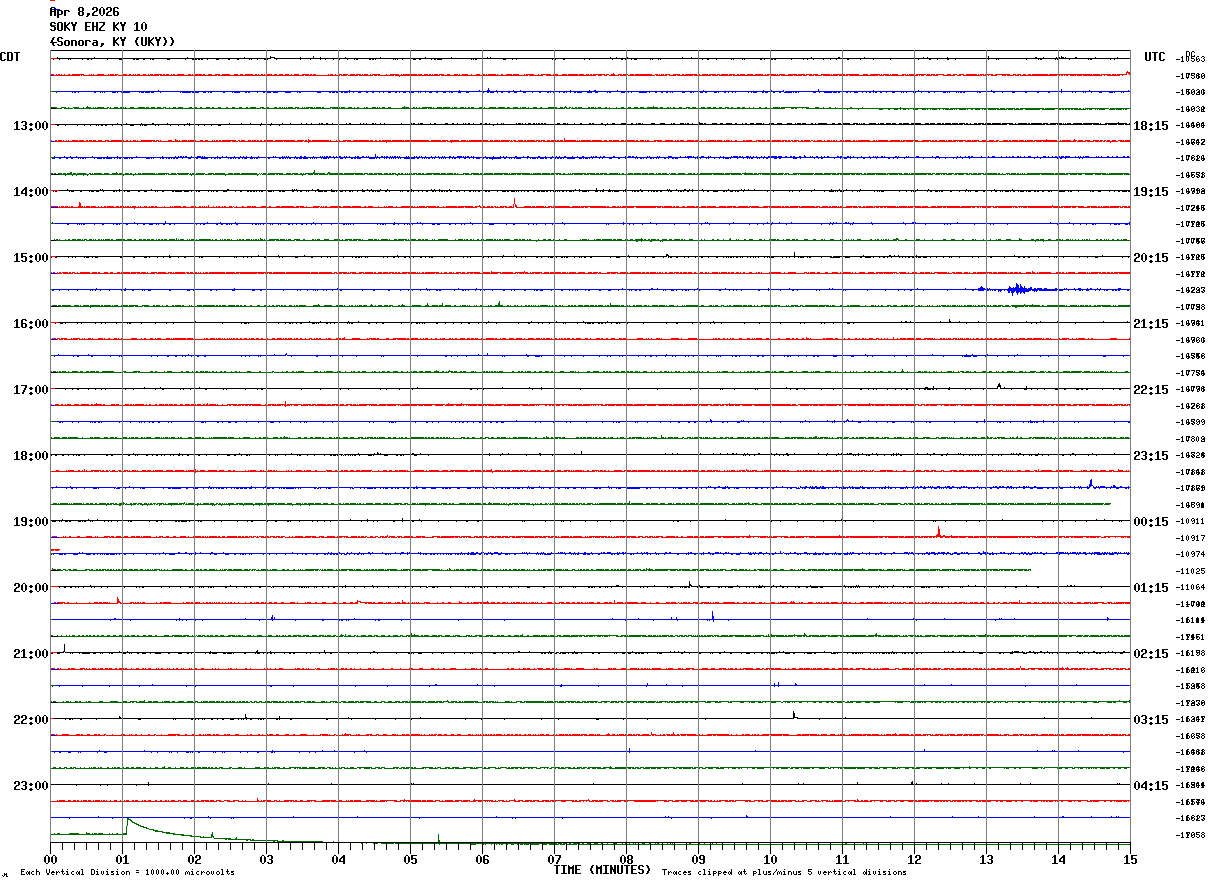Click the black spike near minute 13 in the 22:15 UTC row
Image resolution: width=1210 pixels, height=886 pixels.
[x=999, y=385]
